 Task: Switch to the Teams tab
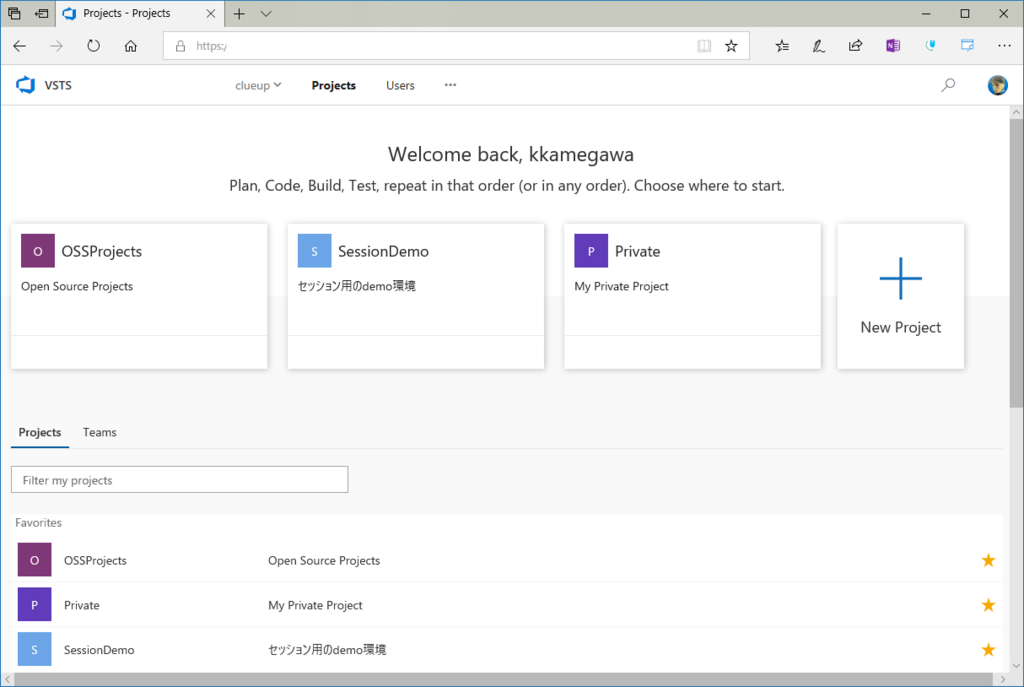click(x=99, y=432)
